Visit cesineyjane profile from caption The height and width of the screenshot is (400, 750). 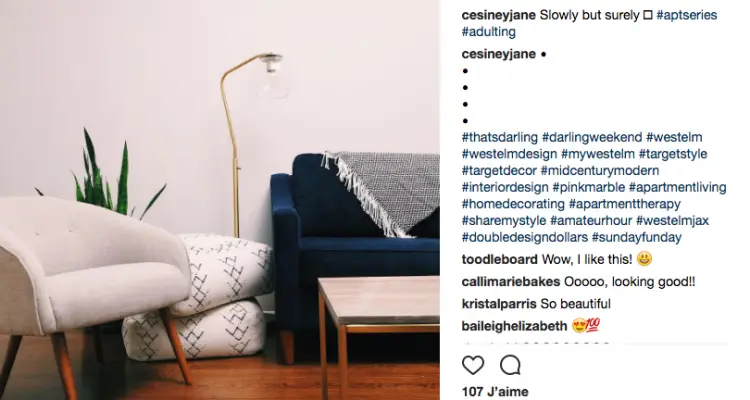click(498, 15)
